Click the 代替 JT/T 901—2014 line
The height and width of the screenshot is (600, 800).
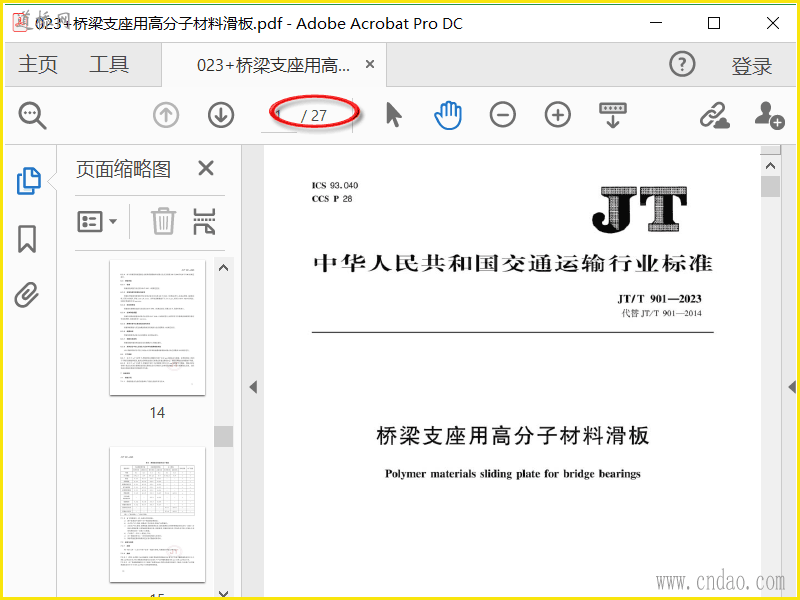pyautogui.click(x=661, y=313)
